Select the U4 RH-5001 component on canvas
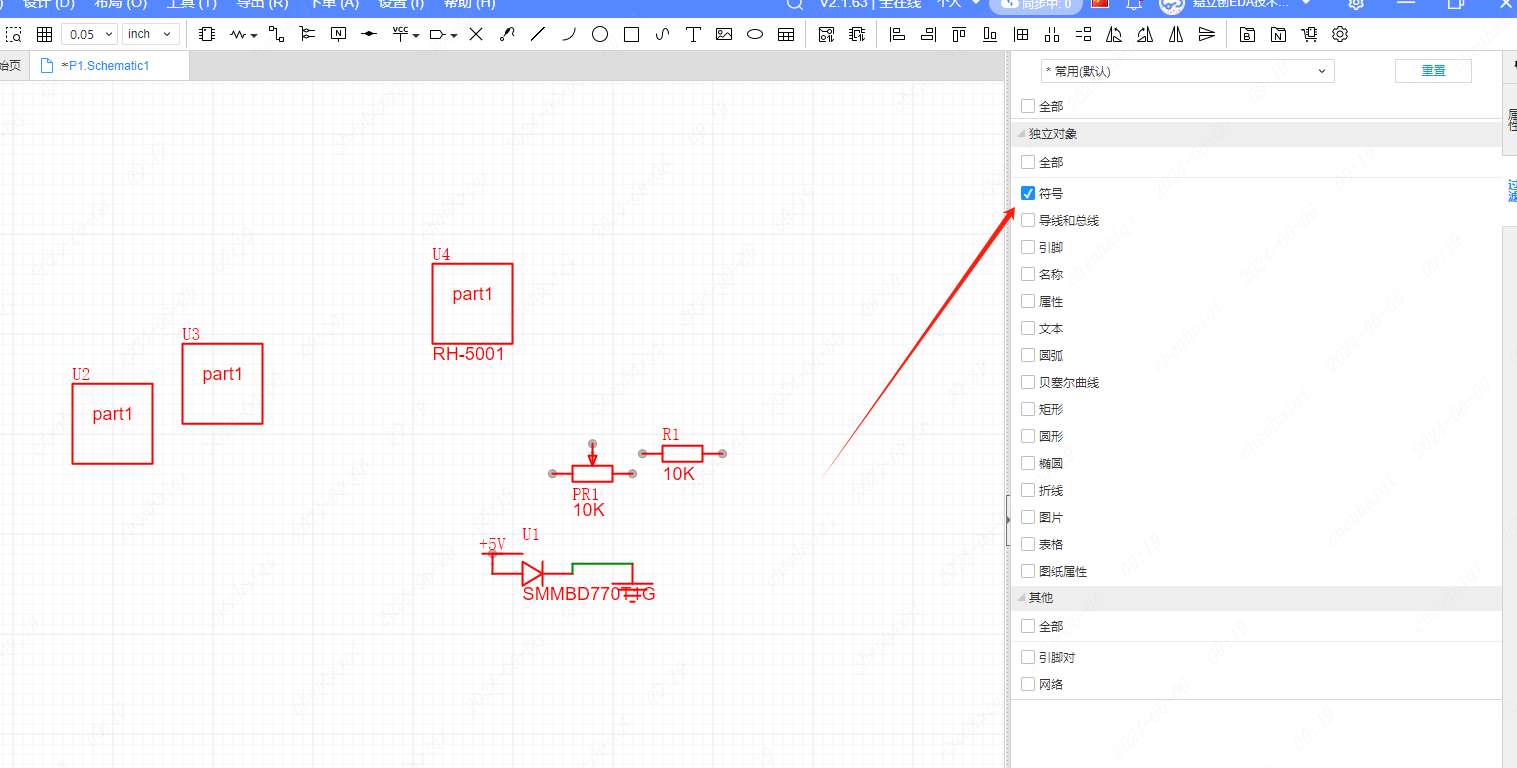This screenshot has width=1517, height=768. [x=472, y=303]
